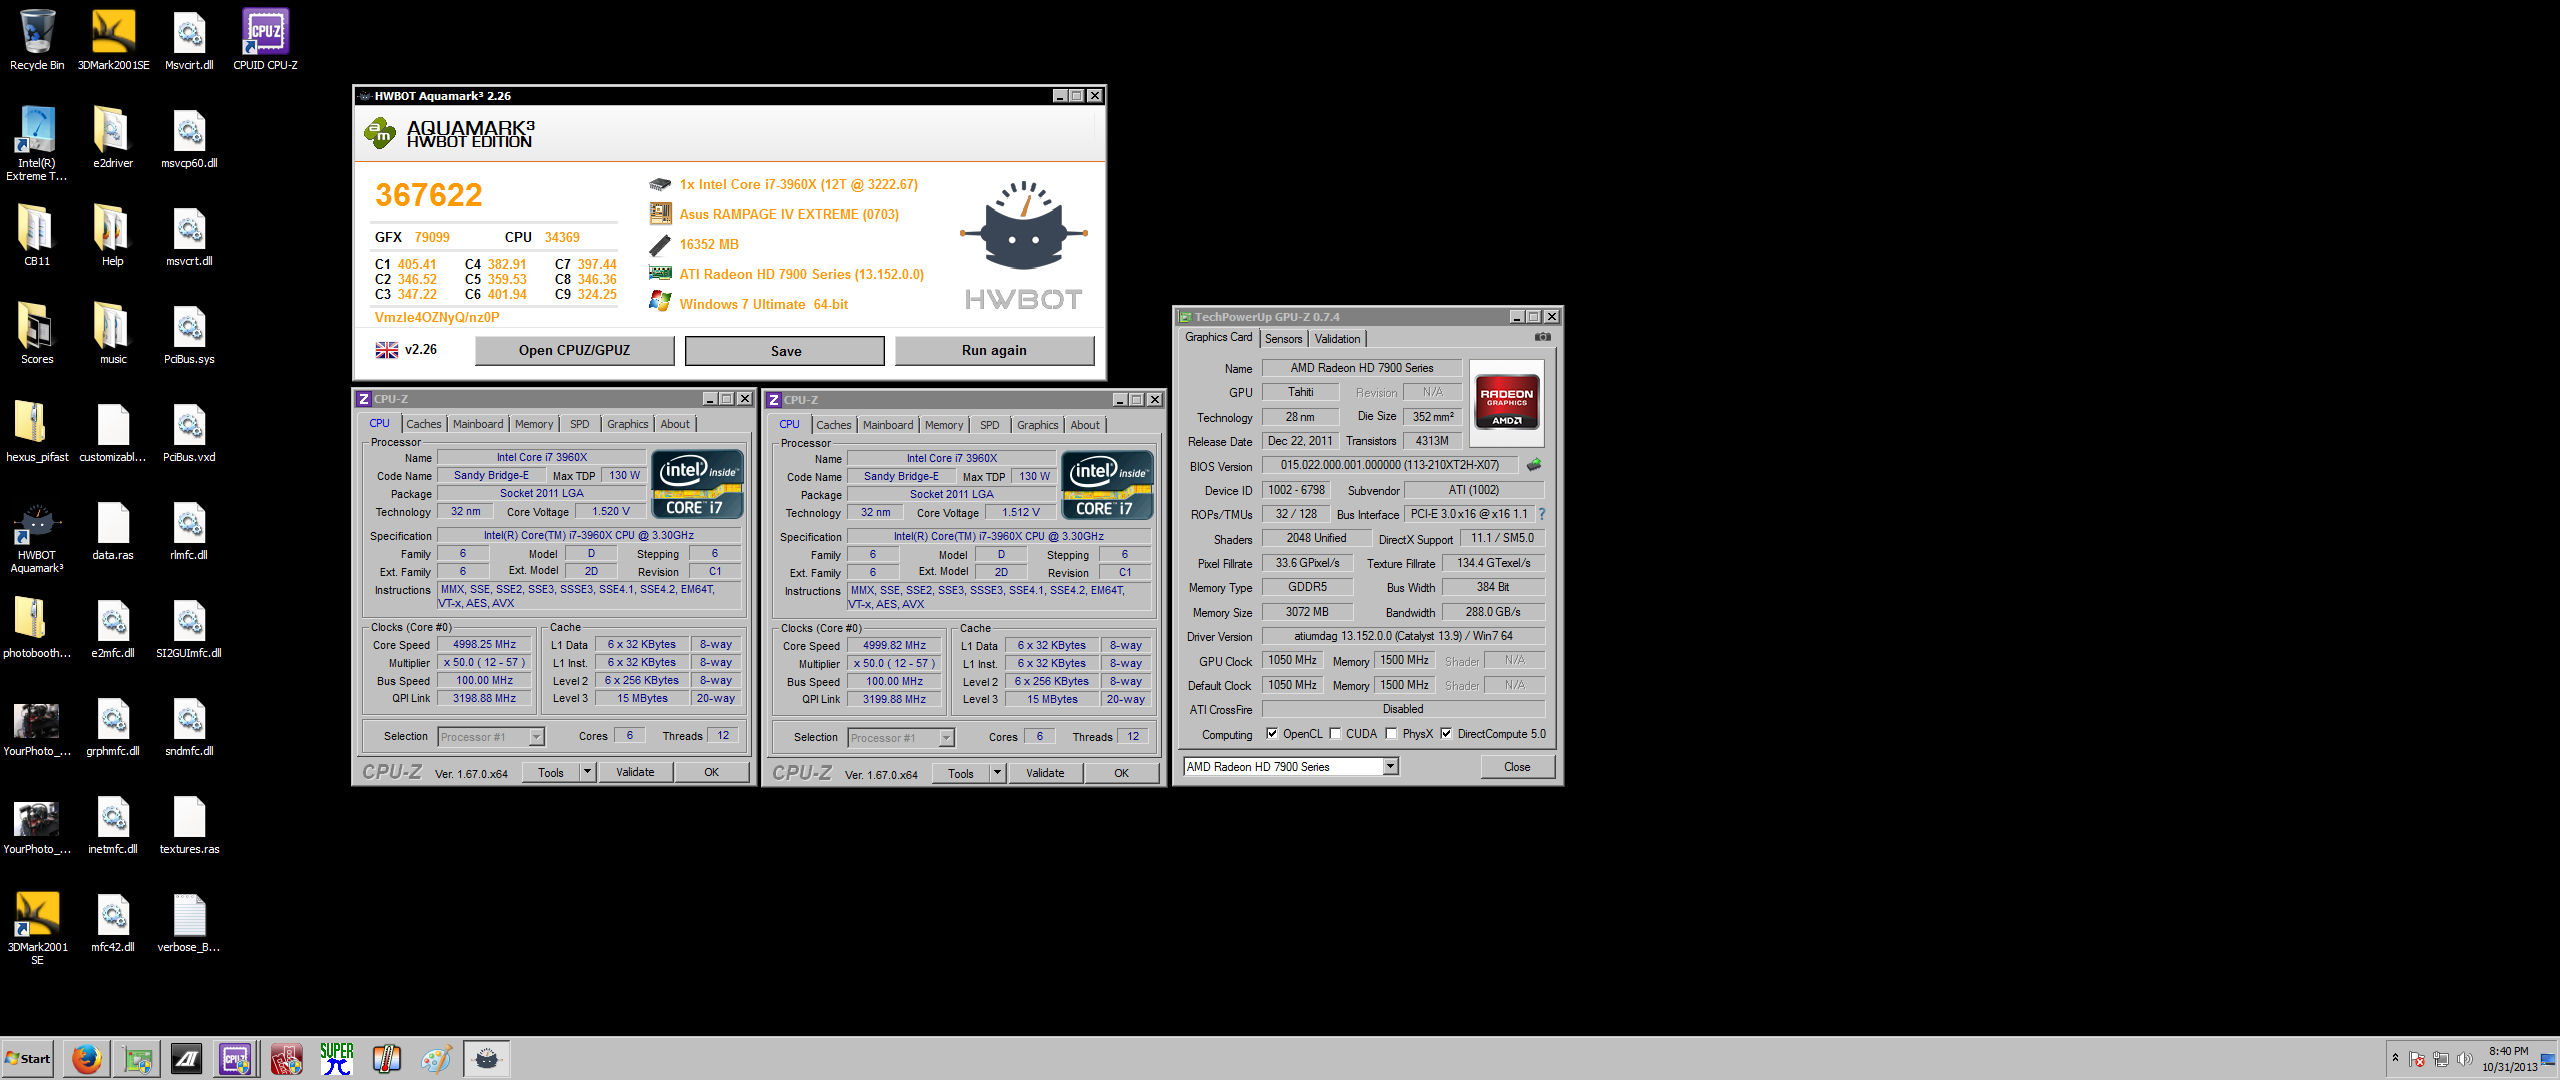Click the Paint taskbar icon
2560x1080 pixels.
coord(436,1059)
